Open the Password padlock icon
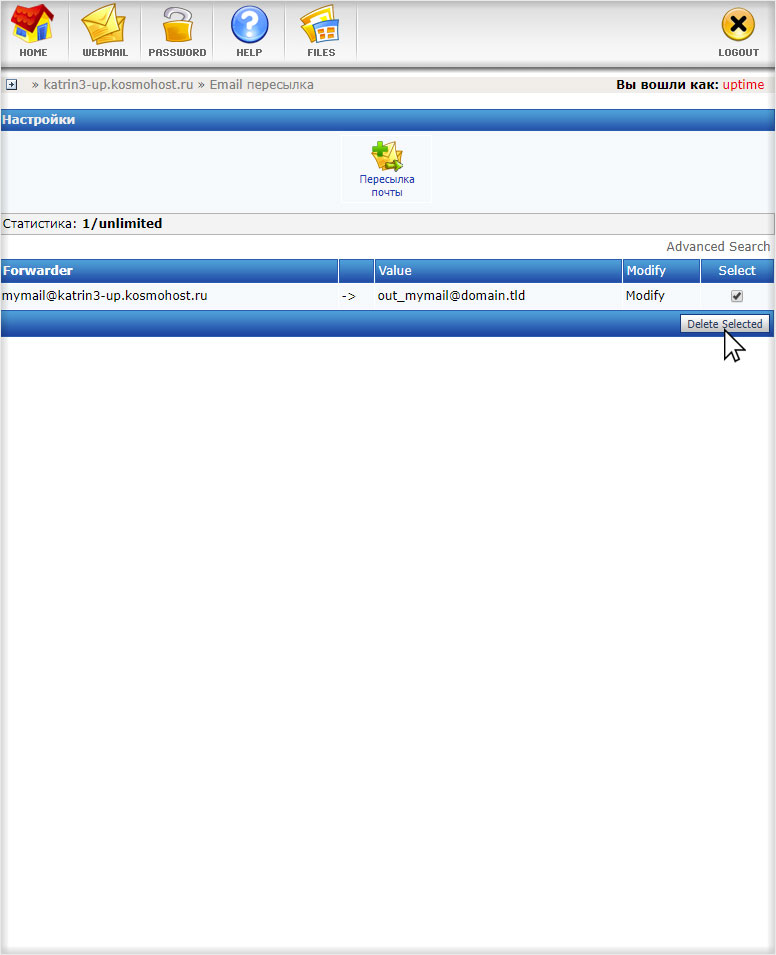The height and width of the screenshot is (955, 776). pyautogui.click(x=177, y=25)
